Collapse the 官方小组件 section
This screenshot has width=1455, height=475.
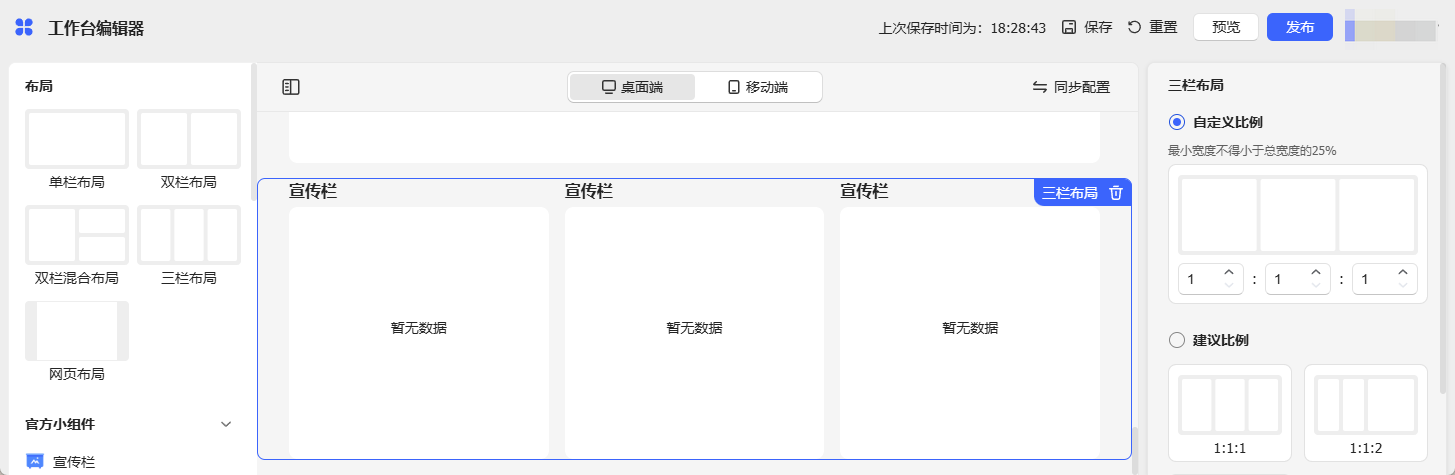[x=226, y=424]
